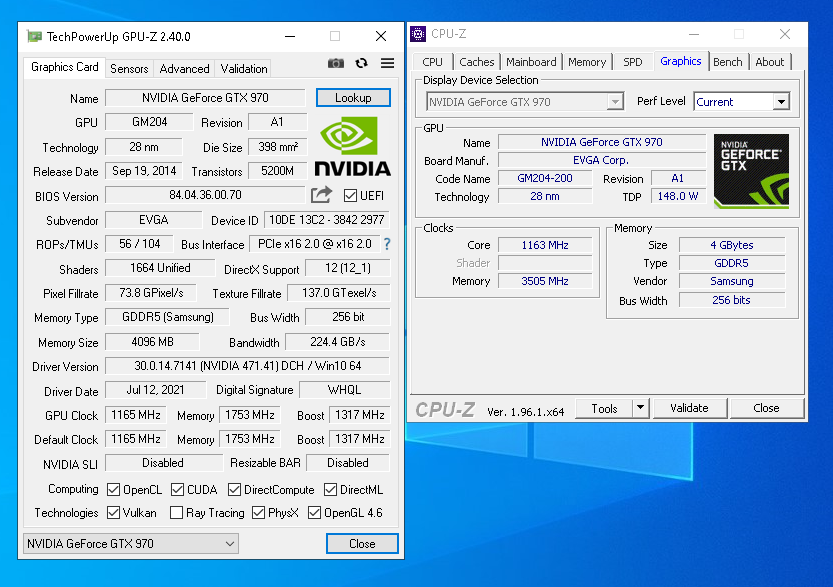
Task: Click the GPU-Z title bar app icon
Action: click(35, 37)
